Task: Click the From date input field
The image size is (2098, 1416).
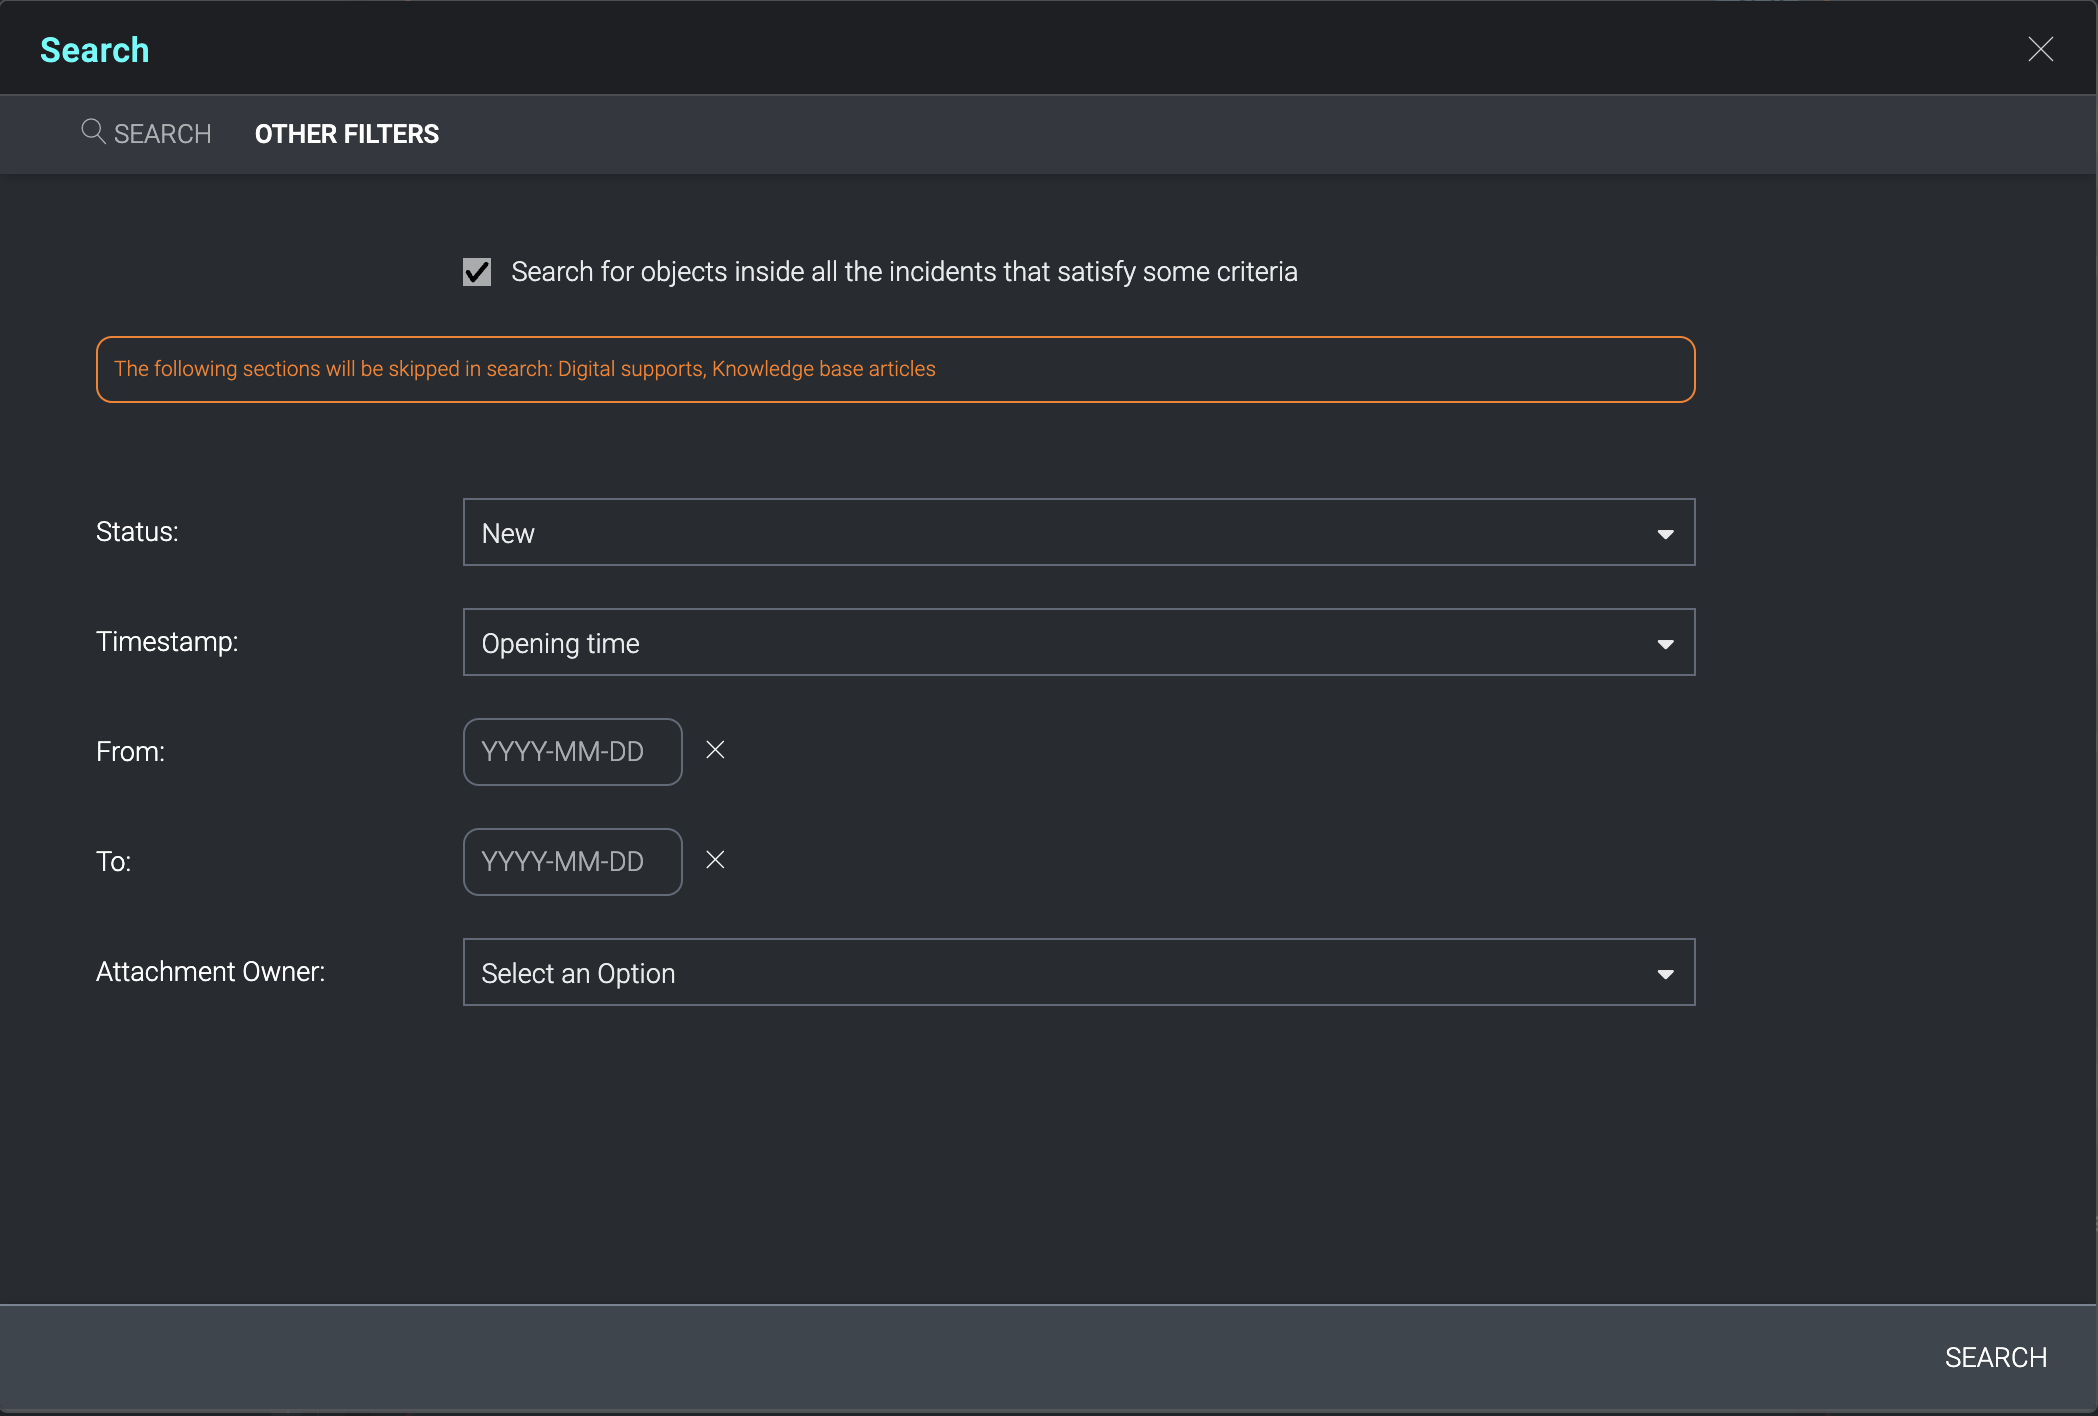Action: click(572, 752)
